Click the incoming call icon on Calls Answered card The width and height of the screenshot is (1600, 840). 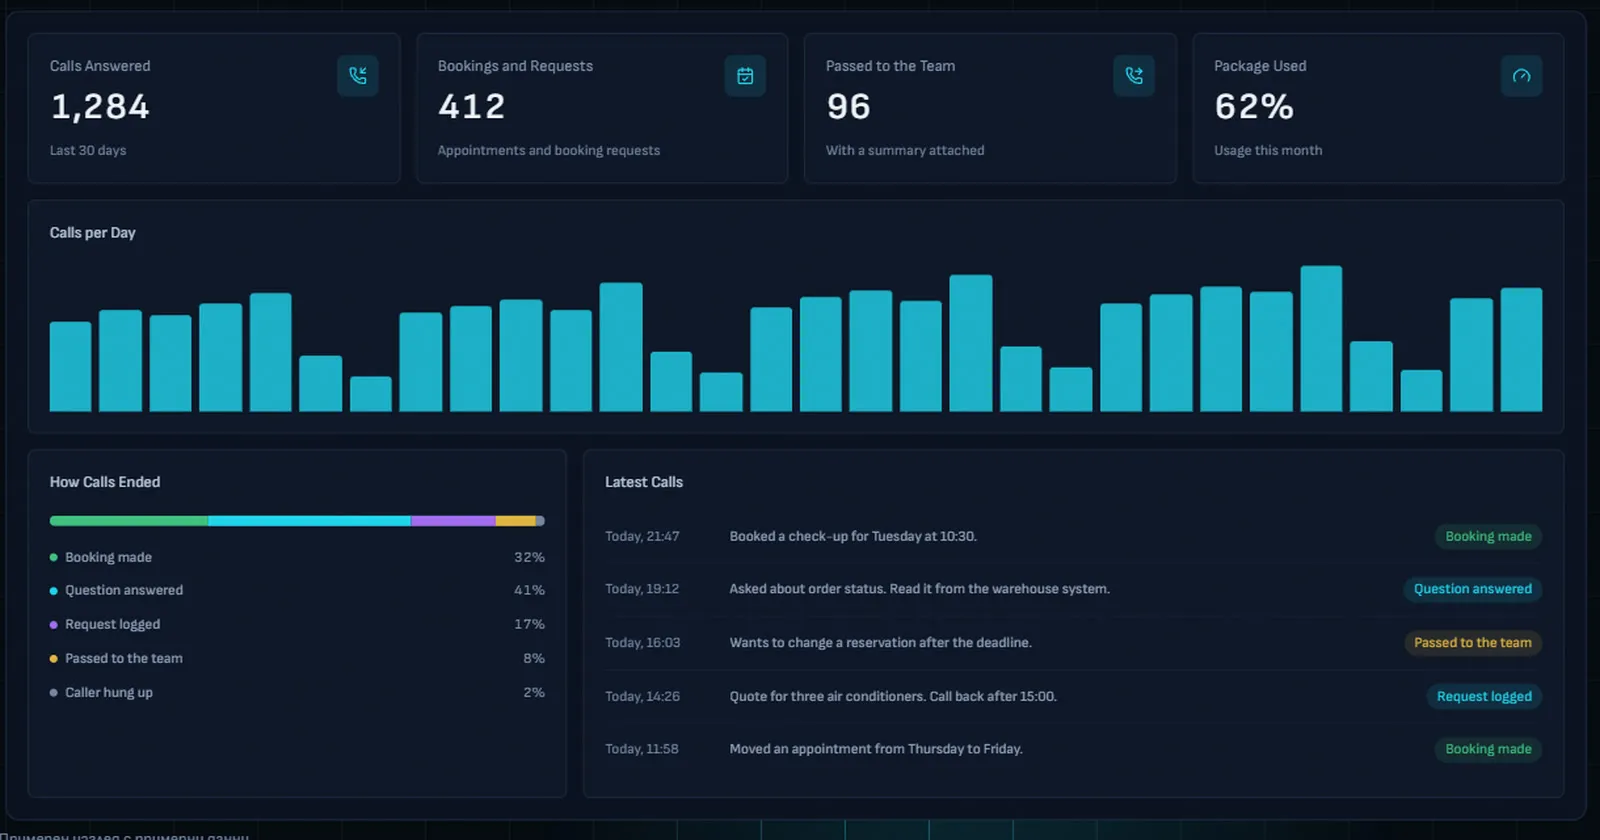(357, 76)
